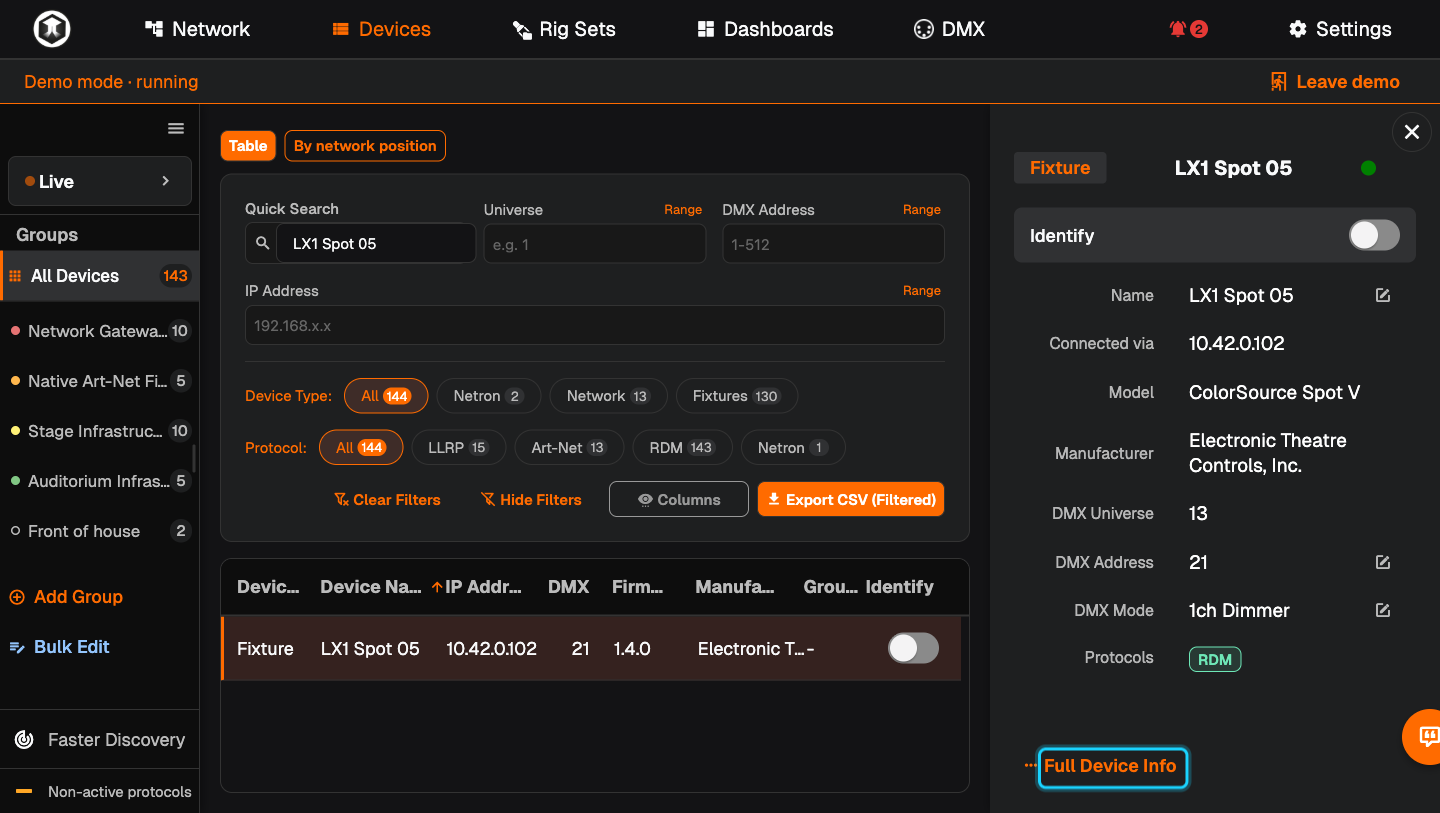Open the Network tab
The width and height of the screenshot is (1440, 813).
coord(197,29)
